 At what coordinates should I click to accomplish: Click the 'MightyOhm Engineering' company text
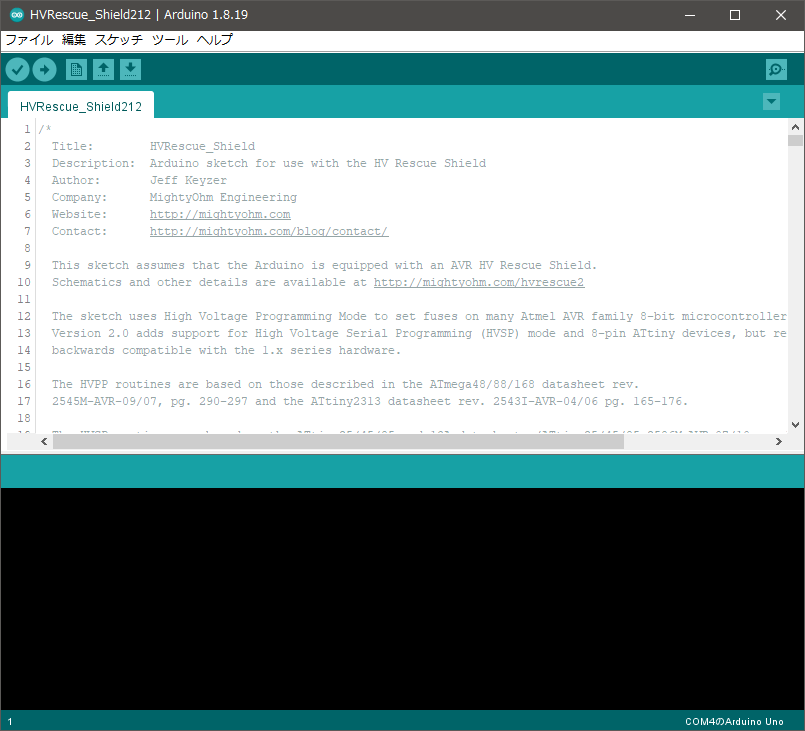click(223, 197)
